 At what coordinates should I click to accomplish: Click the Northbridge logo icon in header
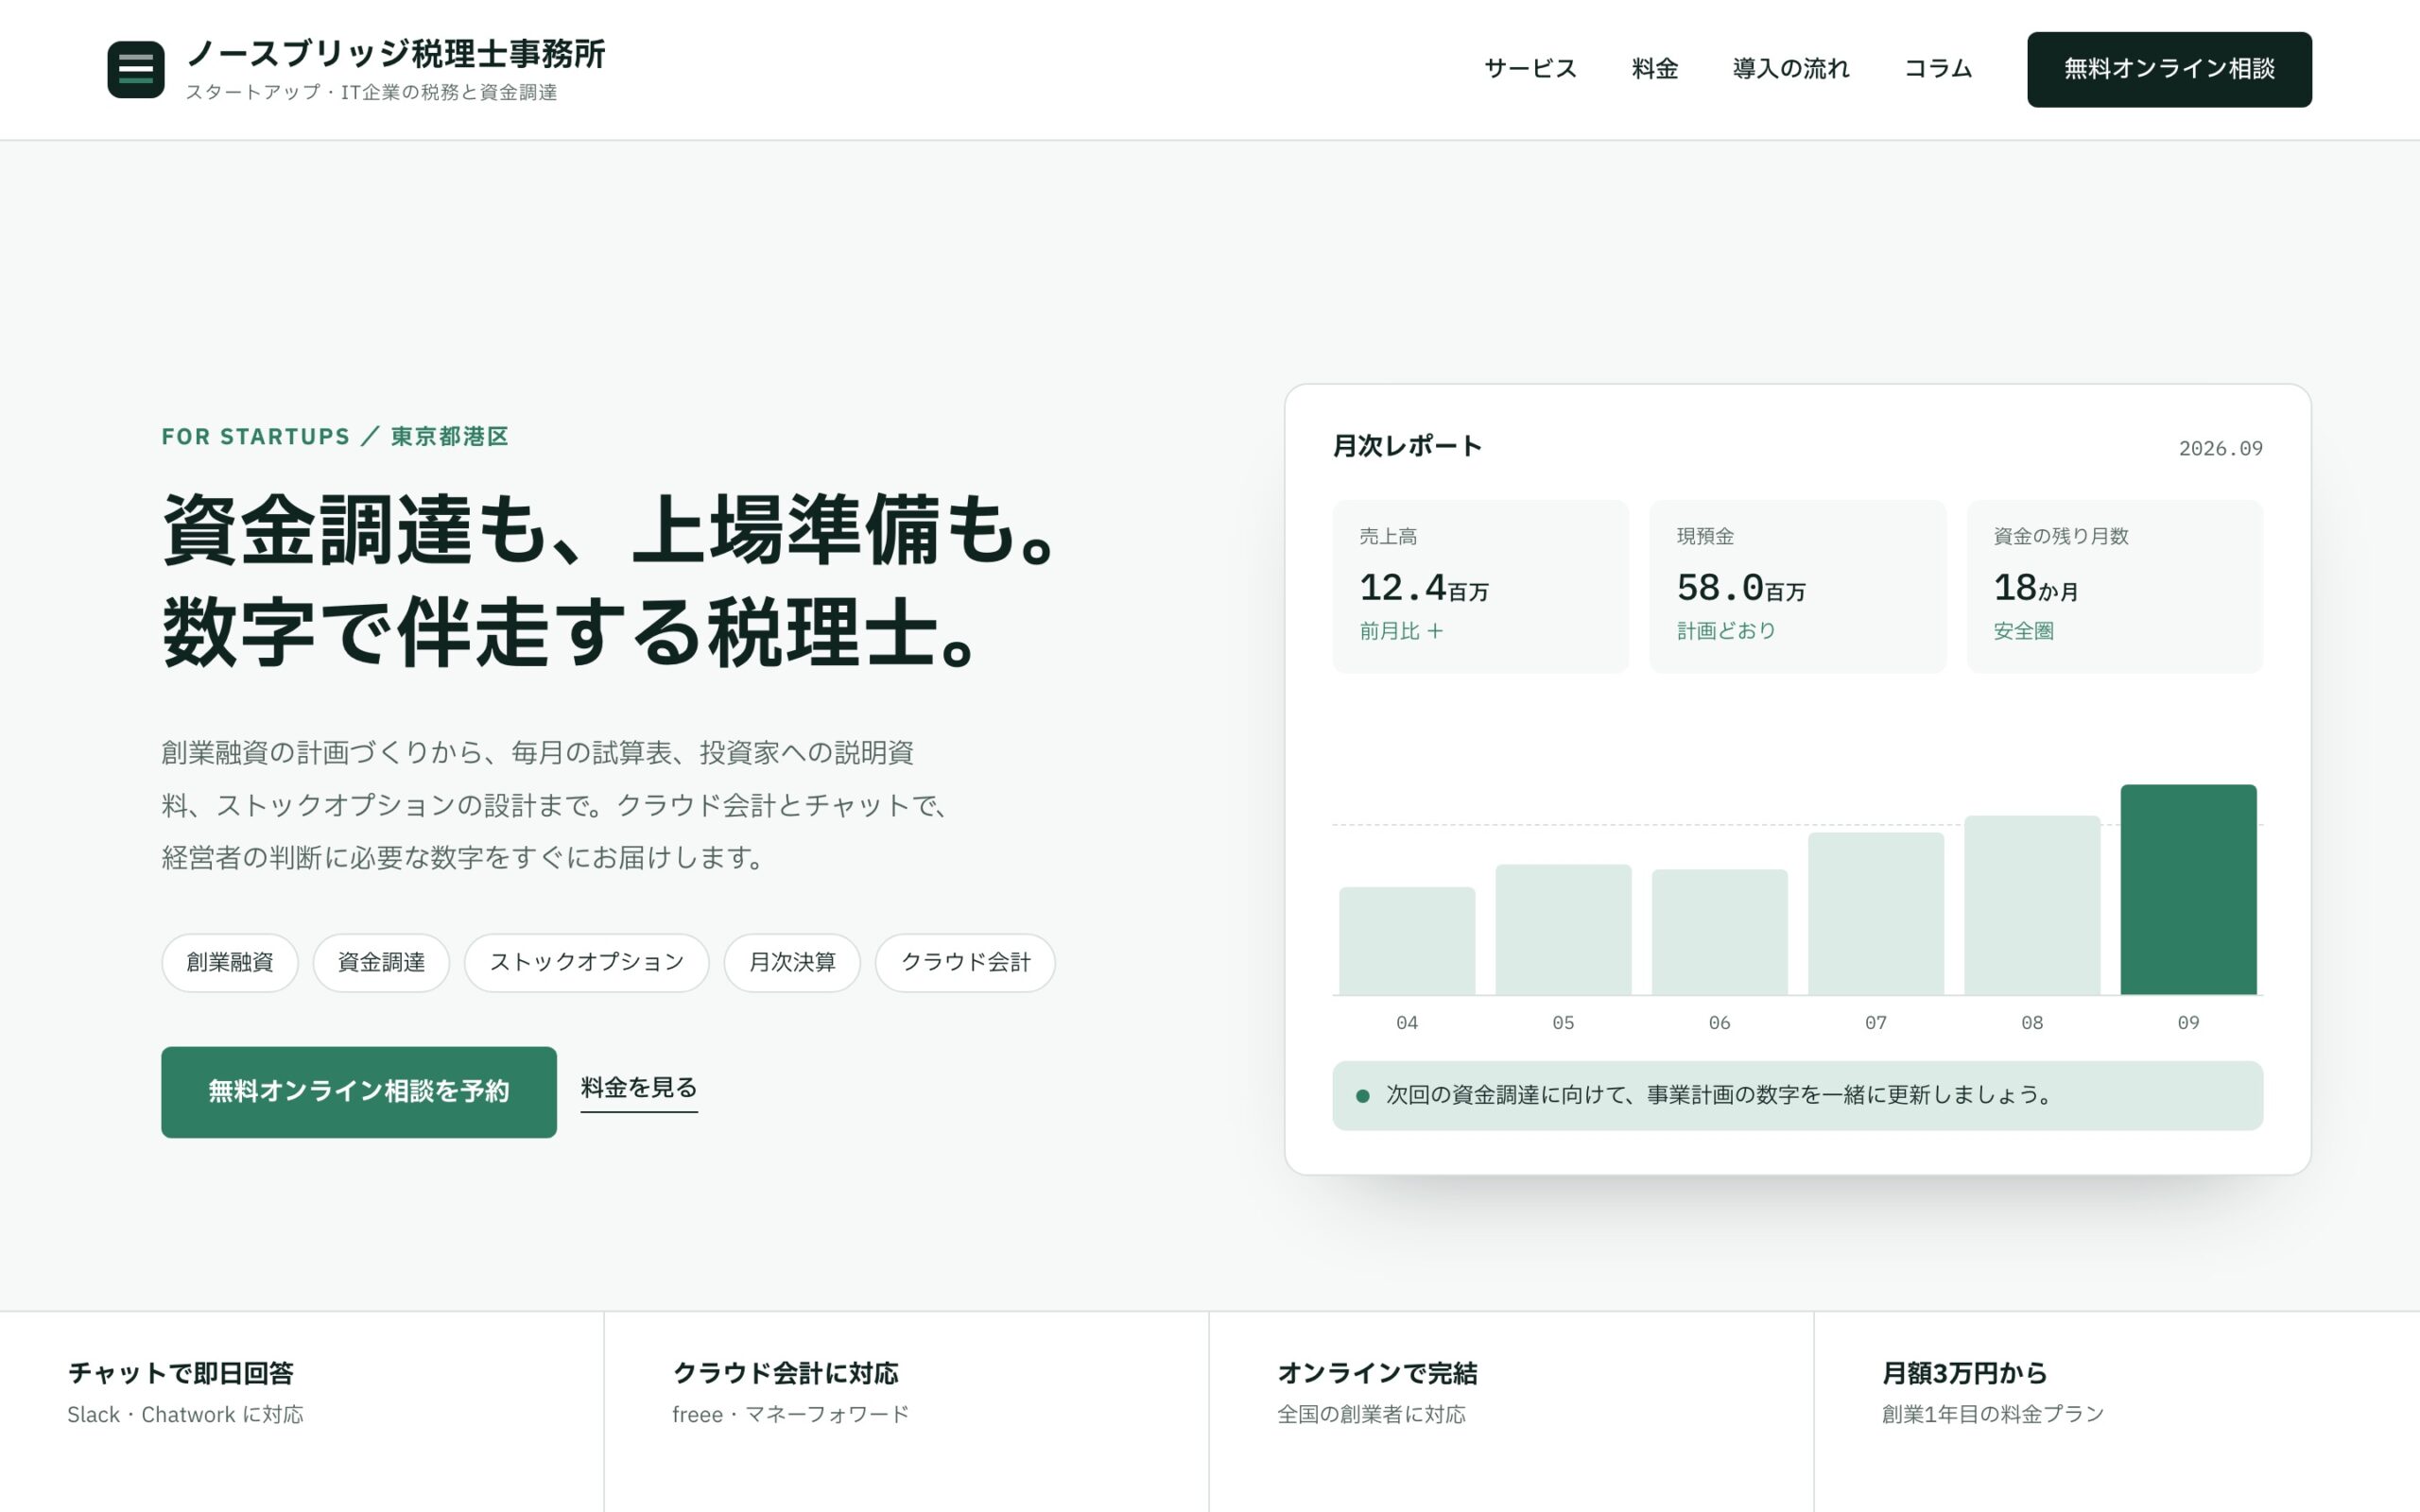(136, 69)
